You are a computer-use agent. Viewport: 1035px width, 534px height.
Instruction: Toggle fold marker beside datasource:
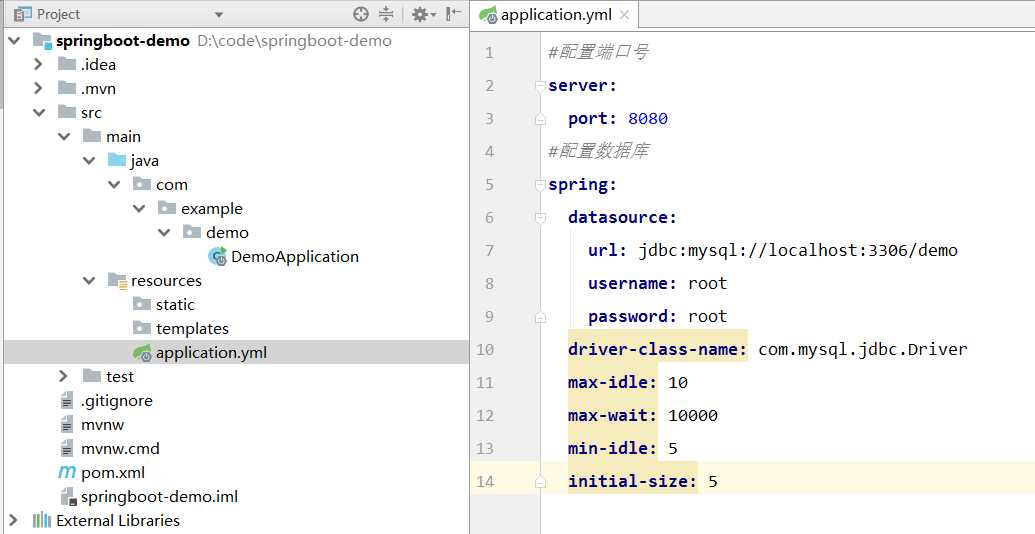coord(540,217)
